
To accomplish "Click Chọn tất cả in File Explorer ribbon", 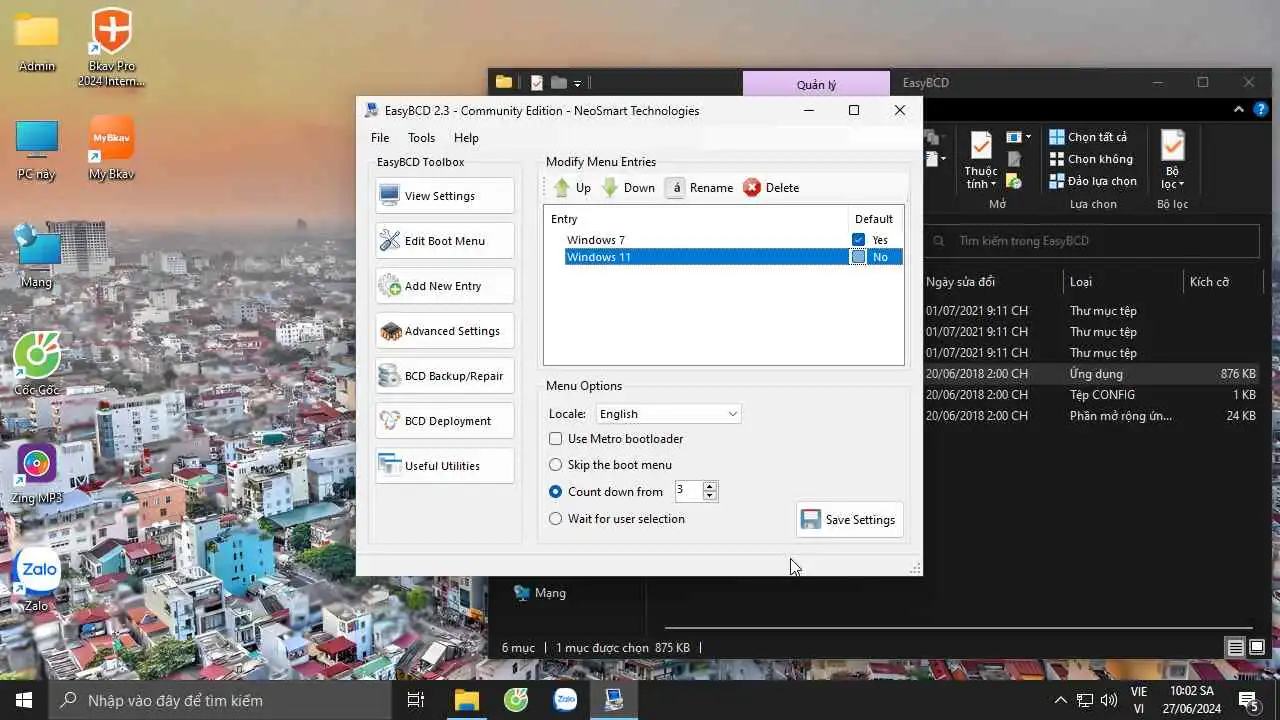I will coord(1088,137).
